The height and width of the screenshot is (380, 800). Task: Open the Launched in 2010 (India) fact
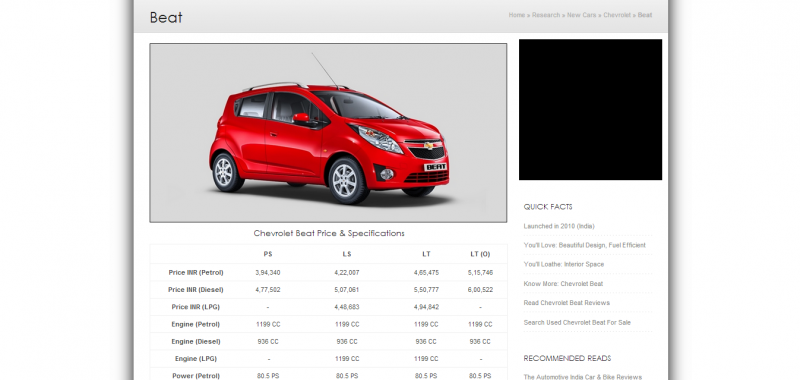click(559, 226)
